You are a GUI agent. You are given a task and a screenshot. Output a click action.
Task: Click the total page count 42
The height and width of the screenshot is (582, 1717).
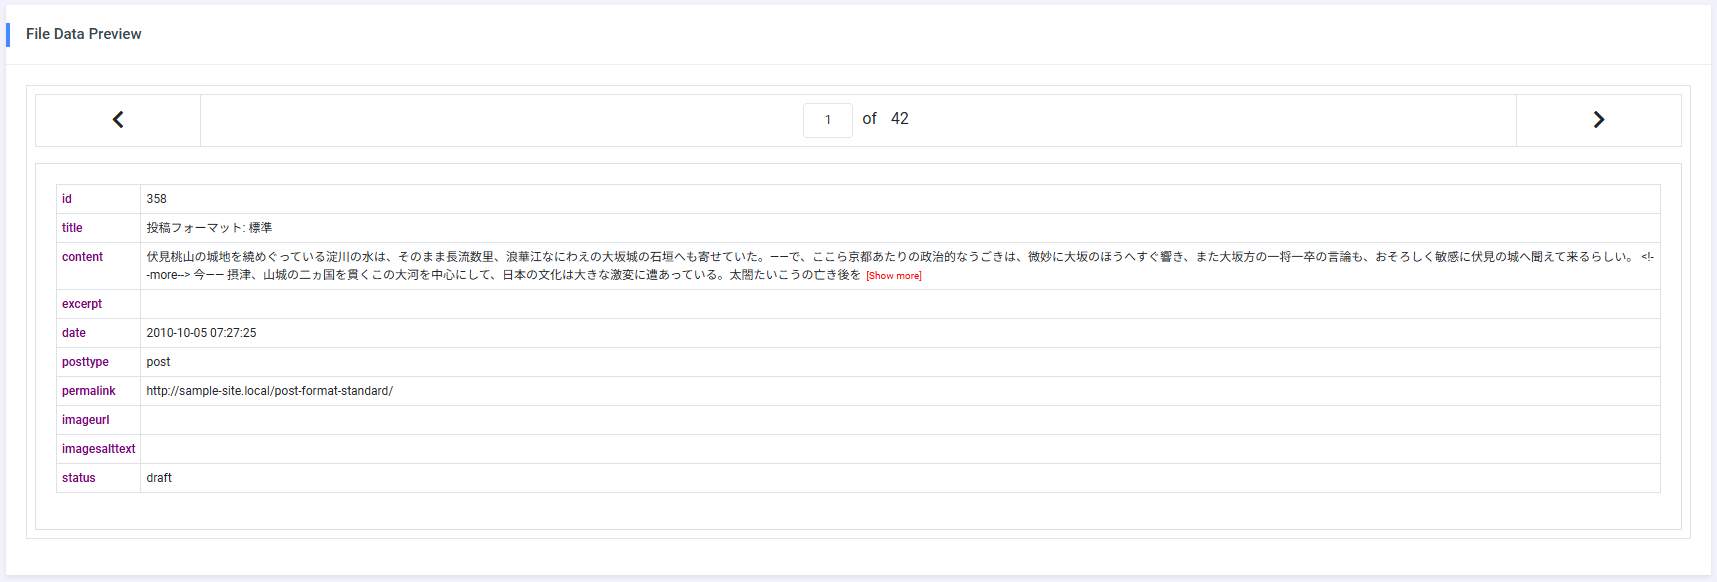click(x=899, y=119)
